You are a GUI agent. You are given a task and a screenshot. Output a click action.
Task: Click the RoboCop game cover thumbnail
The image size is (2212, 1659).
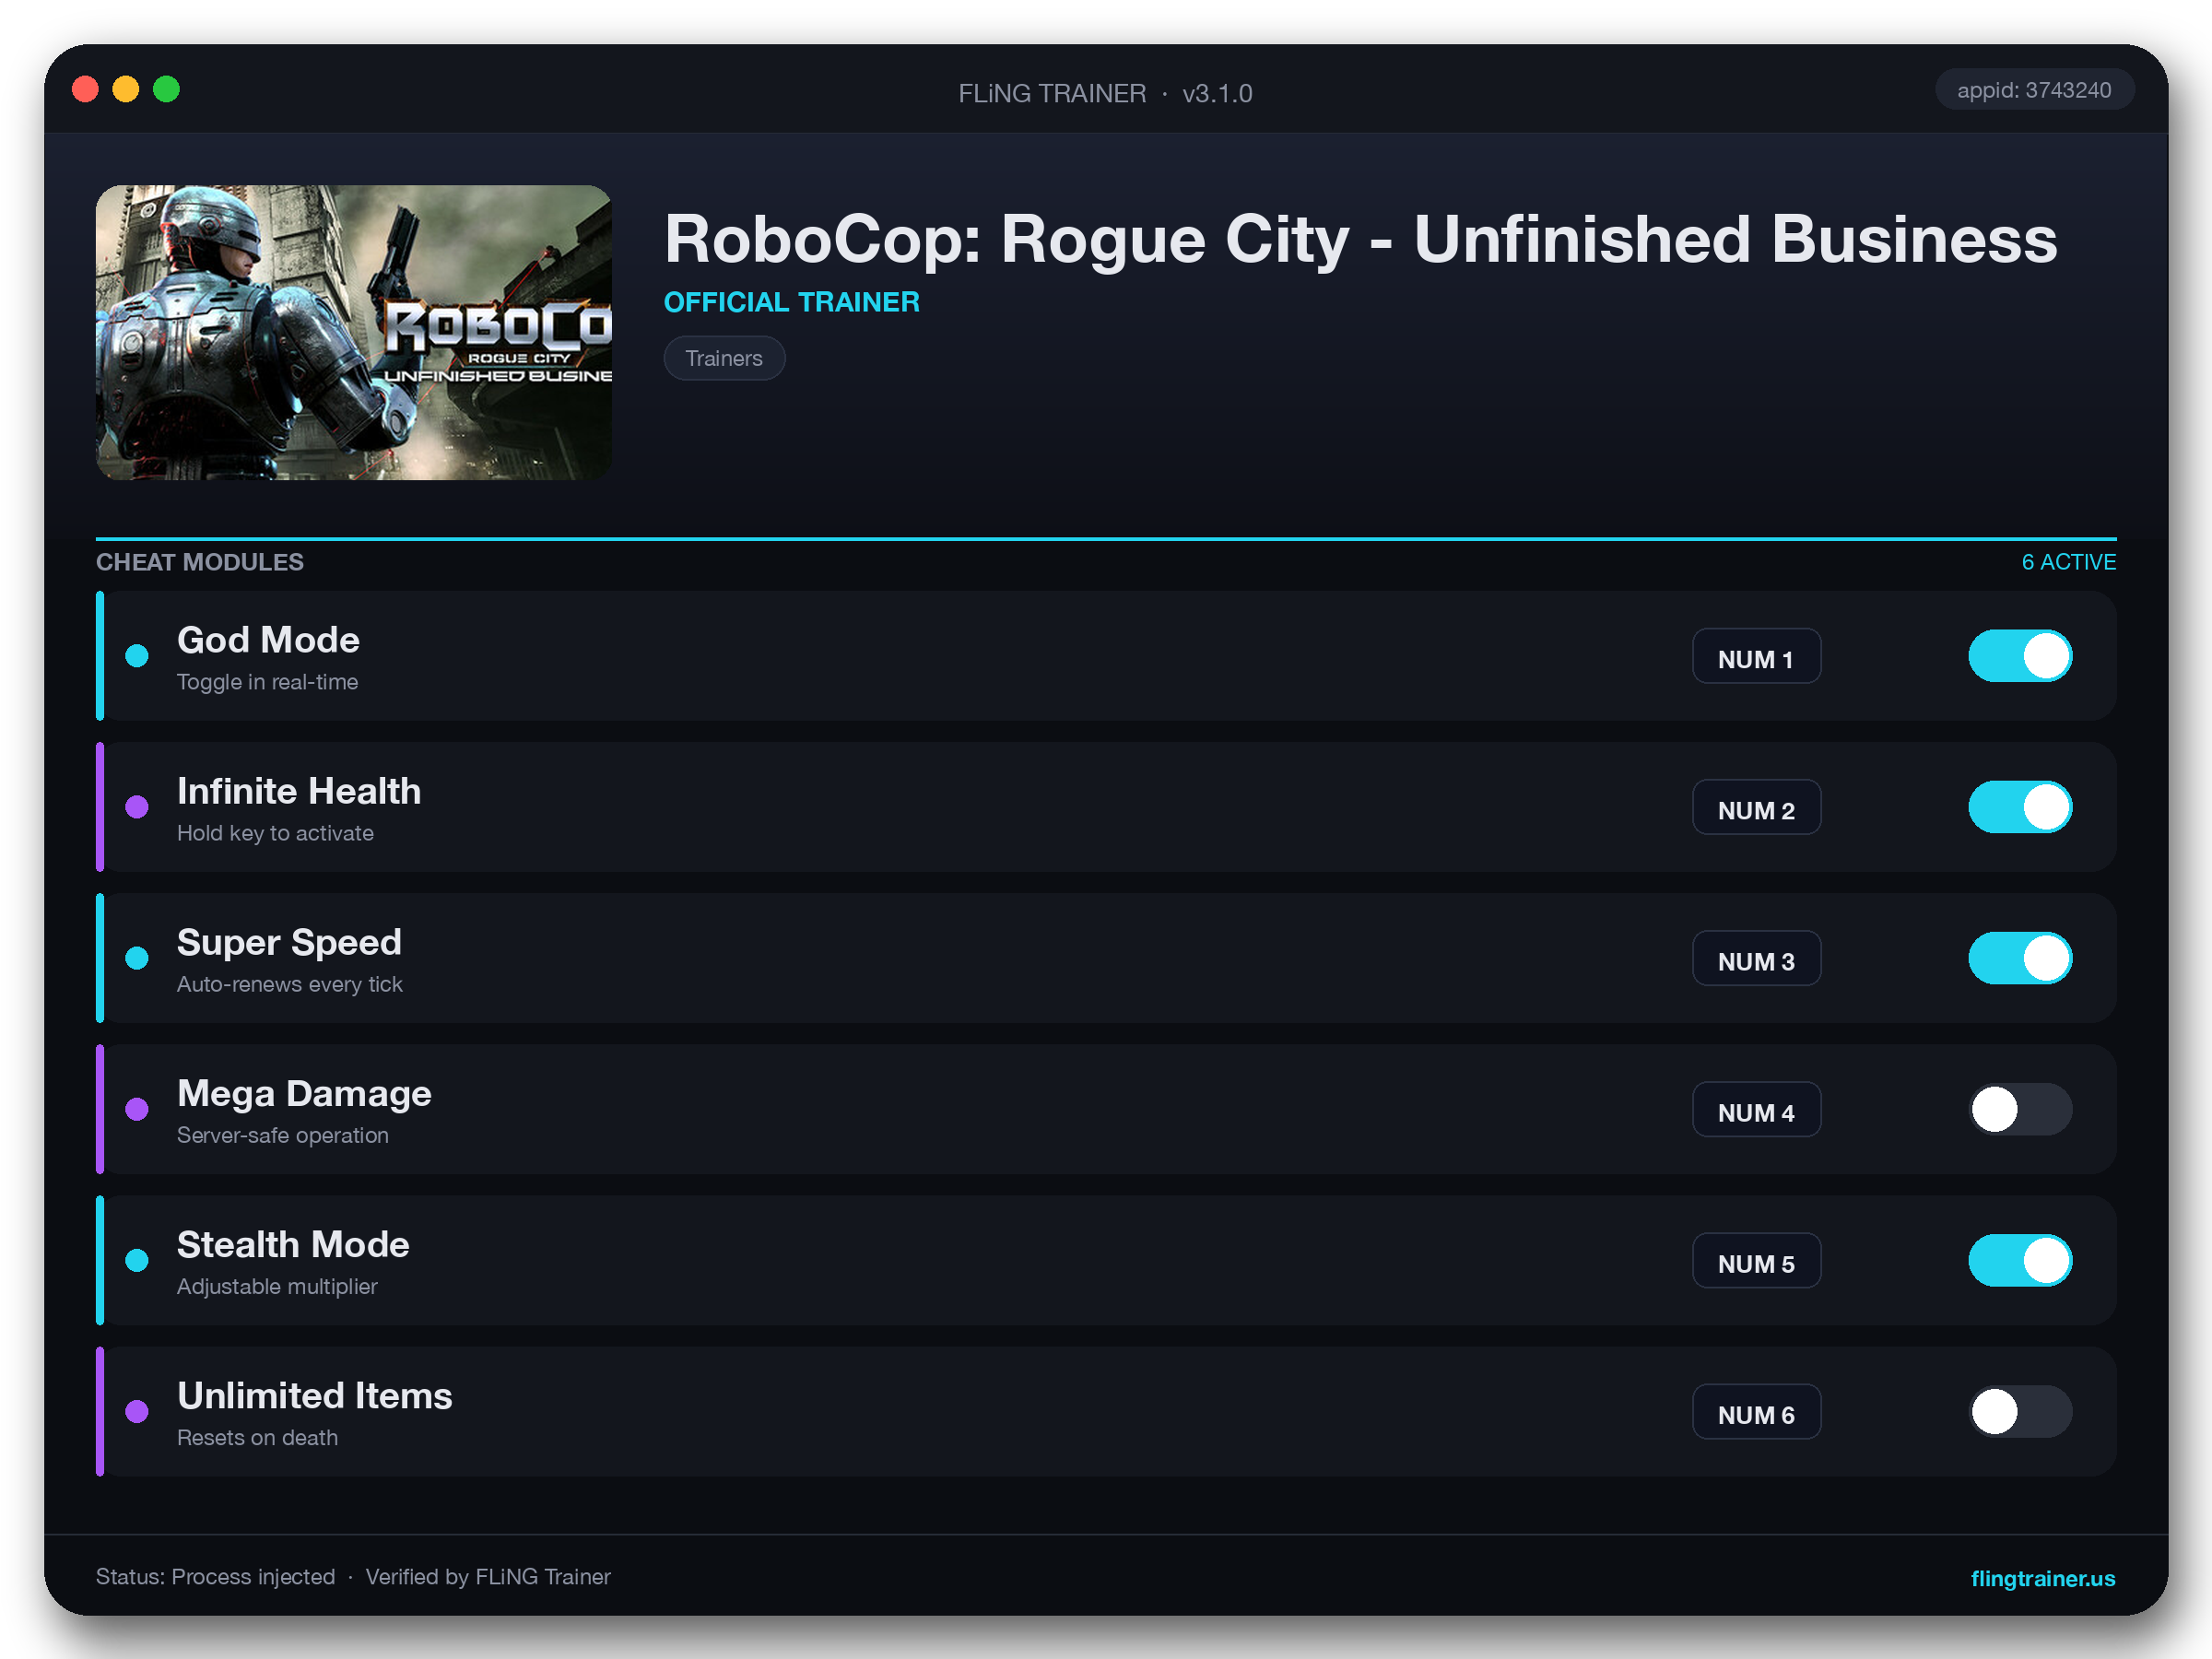[353, 332]
